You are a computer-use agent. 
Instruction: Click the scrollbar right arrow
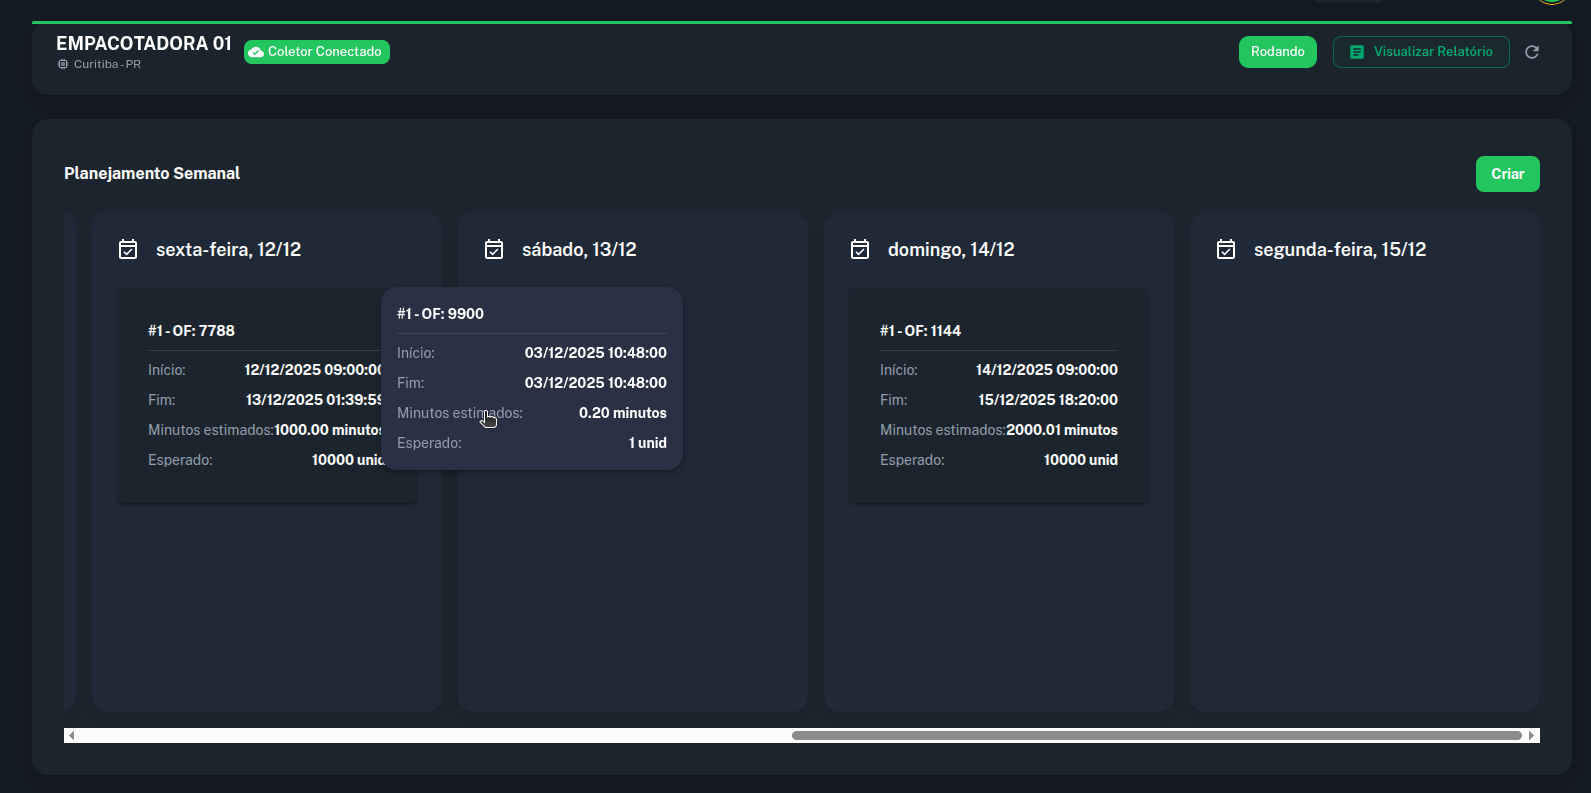click(x=1531, y=736)
